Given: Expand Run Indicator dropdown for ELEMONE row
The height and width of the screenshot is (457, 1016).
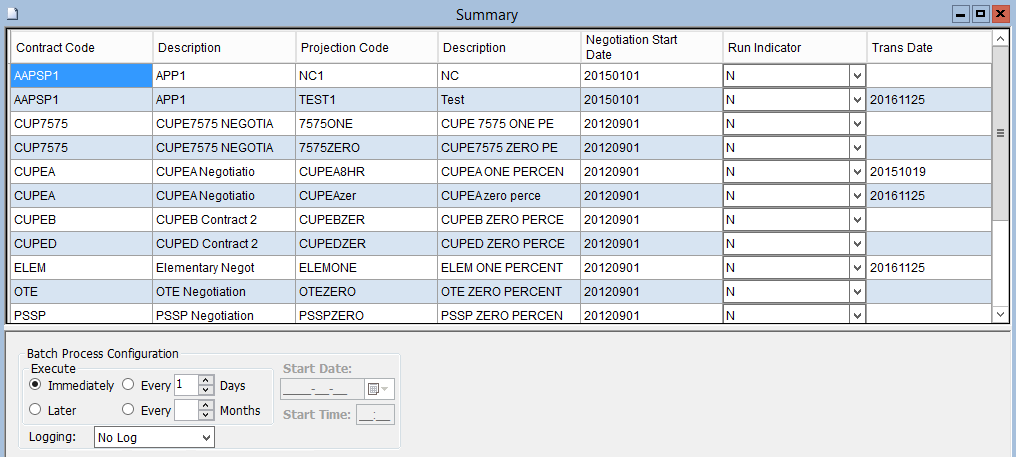Looking at the screenshot, I should tap(857, 267).
